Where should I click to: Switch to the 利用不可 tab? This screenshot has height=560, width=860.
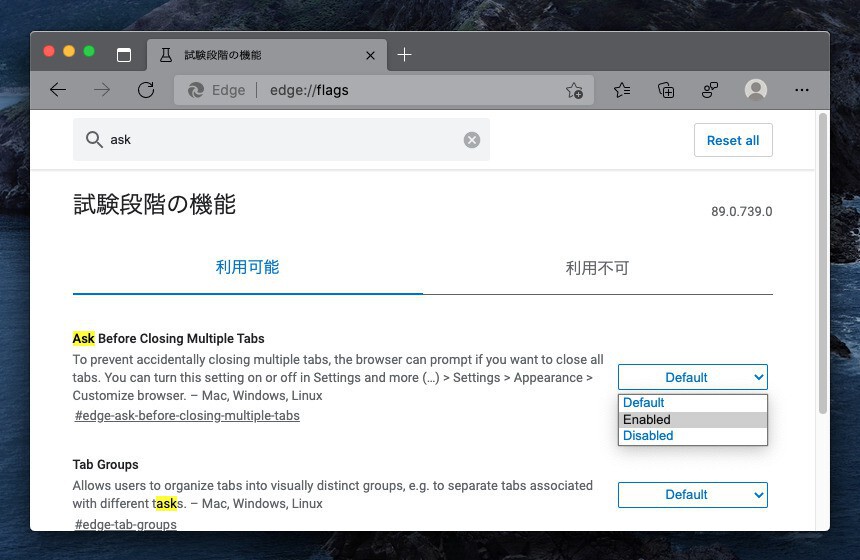pyautogui.click(x=597, y=268)
